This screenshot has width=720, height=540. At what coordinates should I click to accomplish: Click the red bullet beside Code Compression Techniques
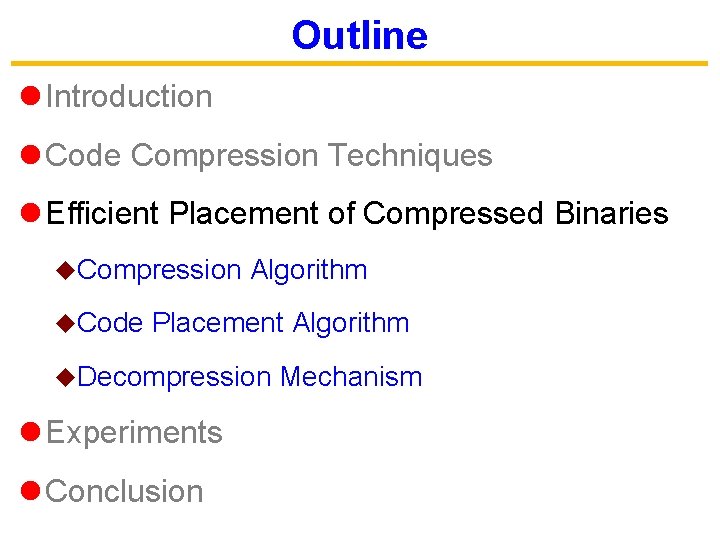click(x=30, y=156)
